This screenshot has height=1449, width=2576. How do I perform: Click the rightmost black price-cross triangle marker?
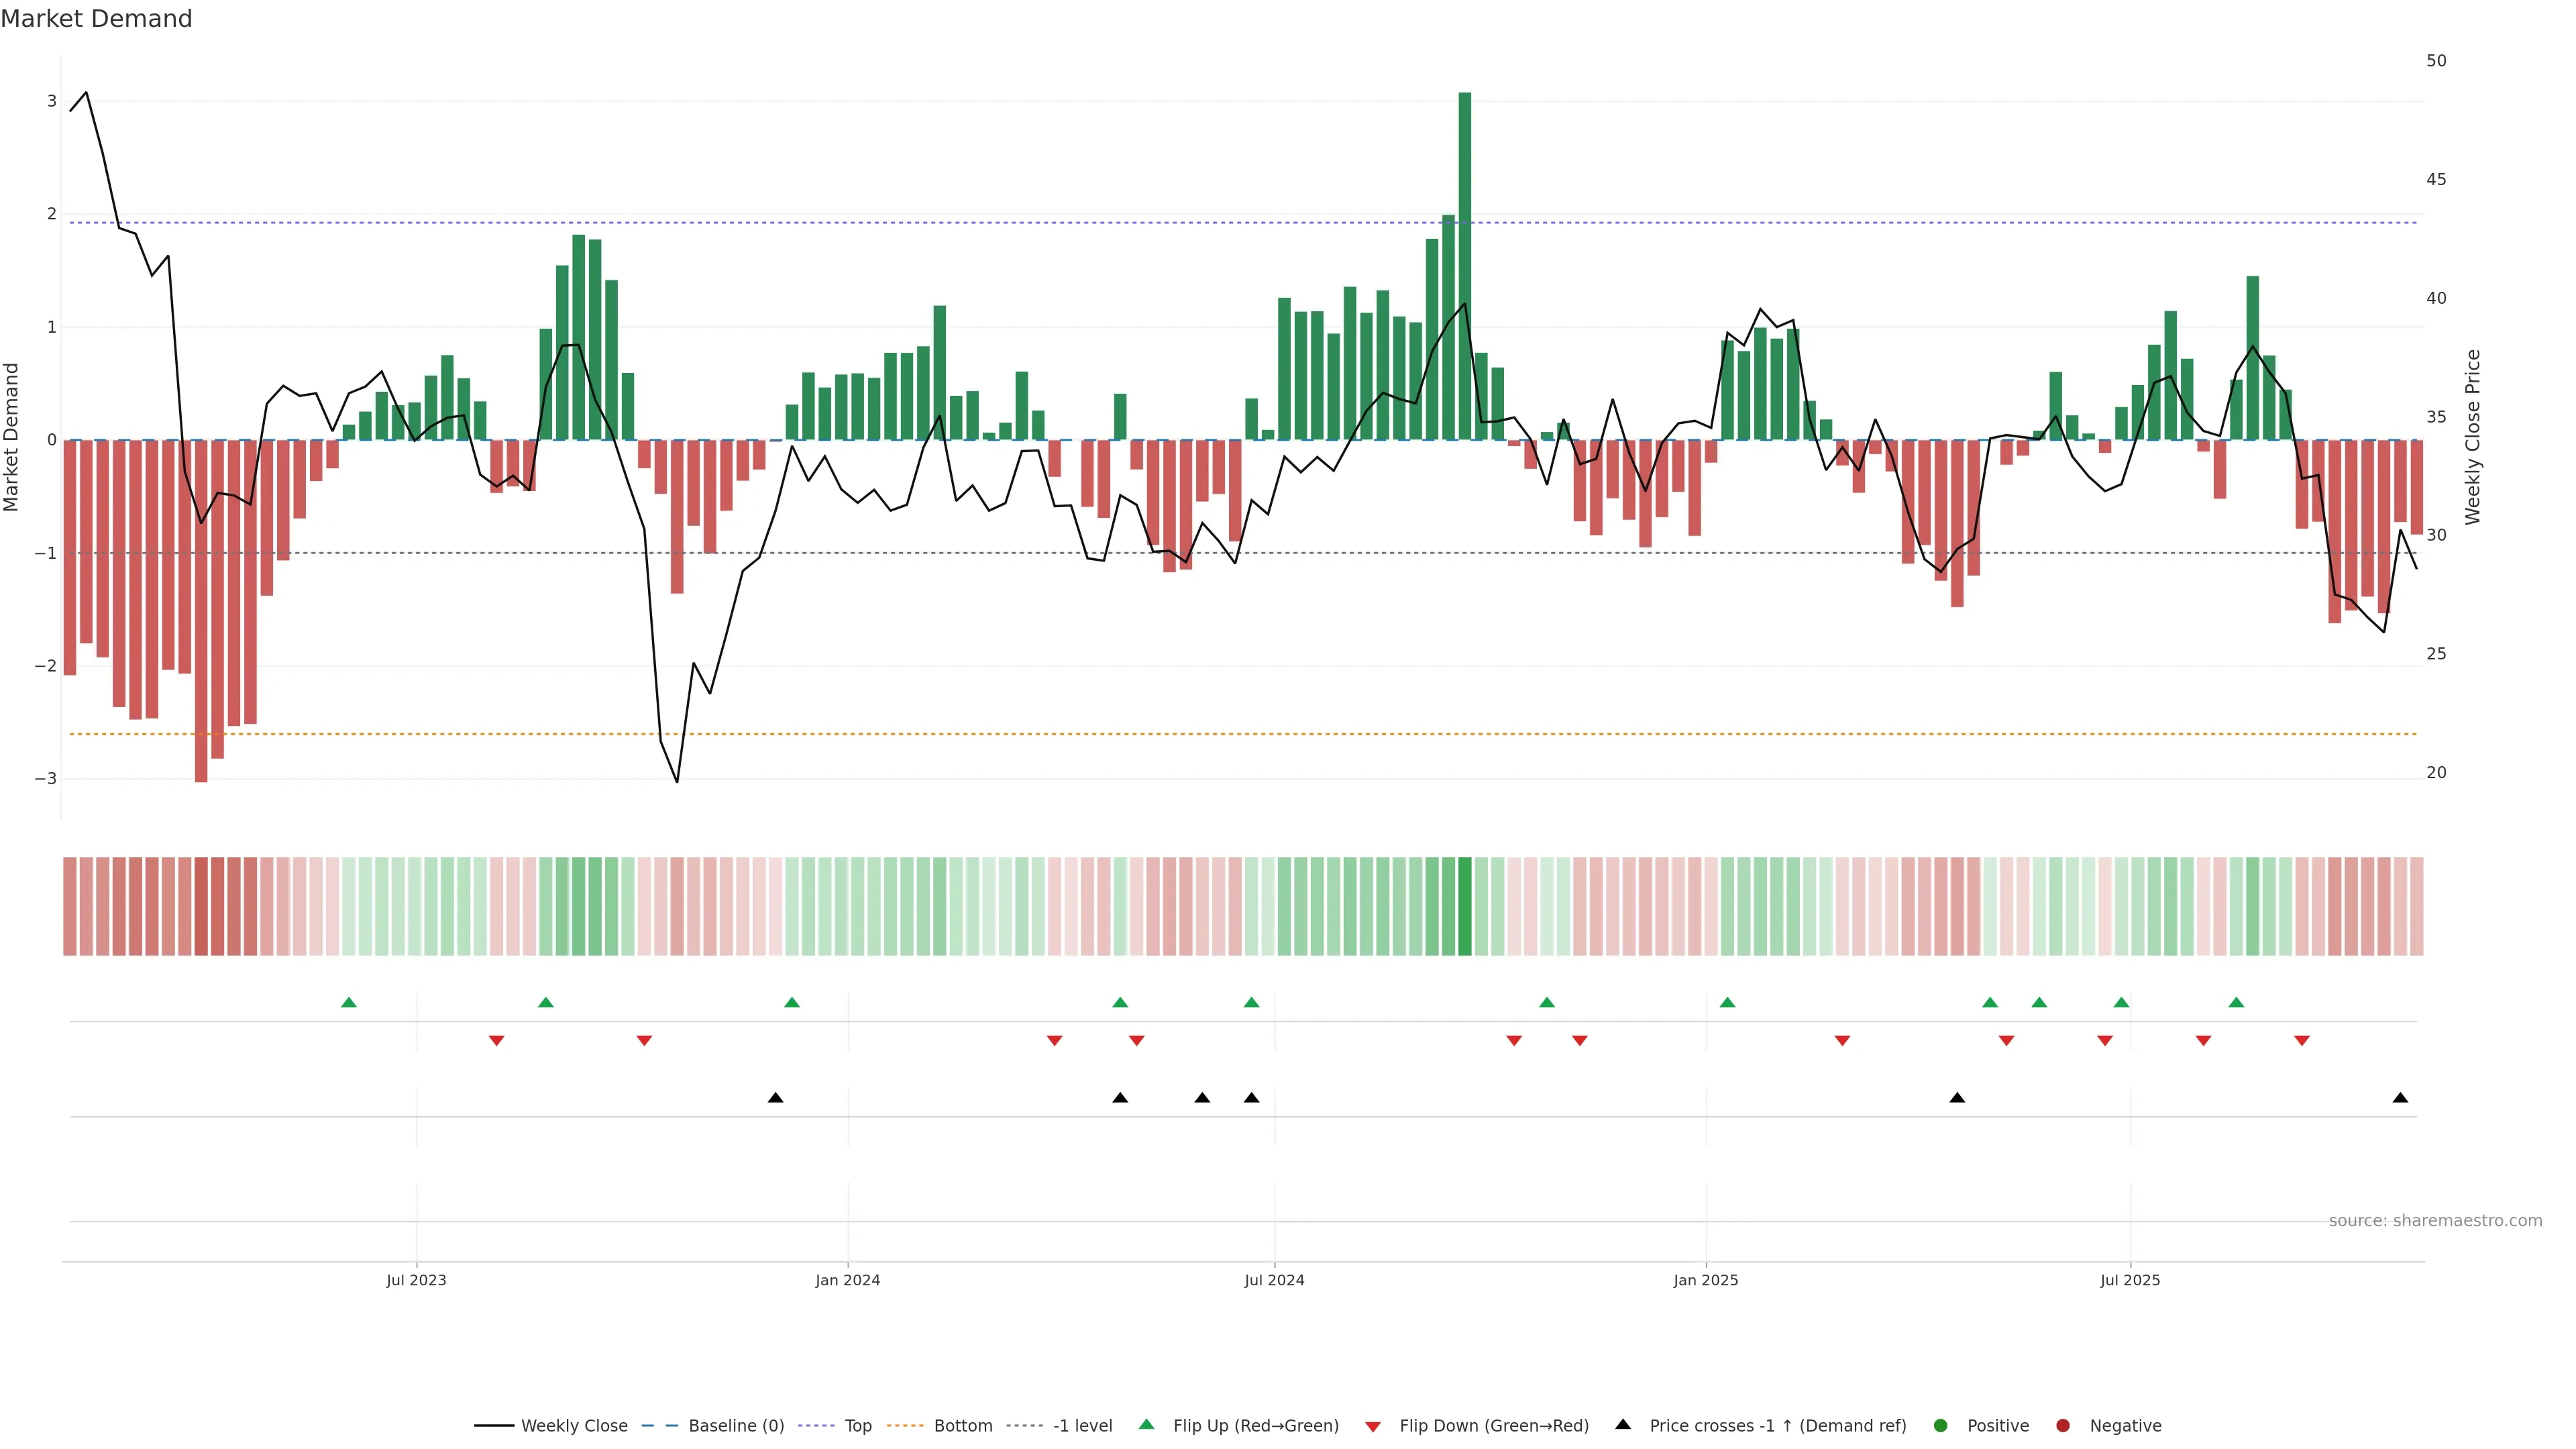click(x=2400, y=1098)
